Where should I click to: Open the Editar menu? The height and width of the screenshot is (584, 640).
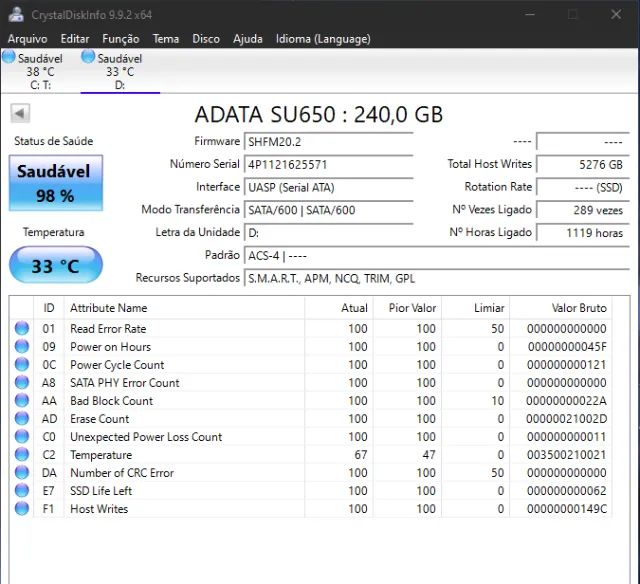(x=75, y=39)
